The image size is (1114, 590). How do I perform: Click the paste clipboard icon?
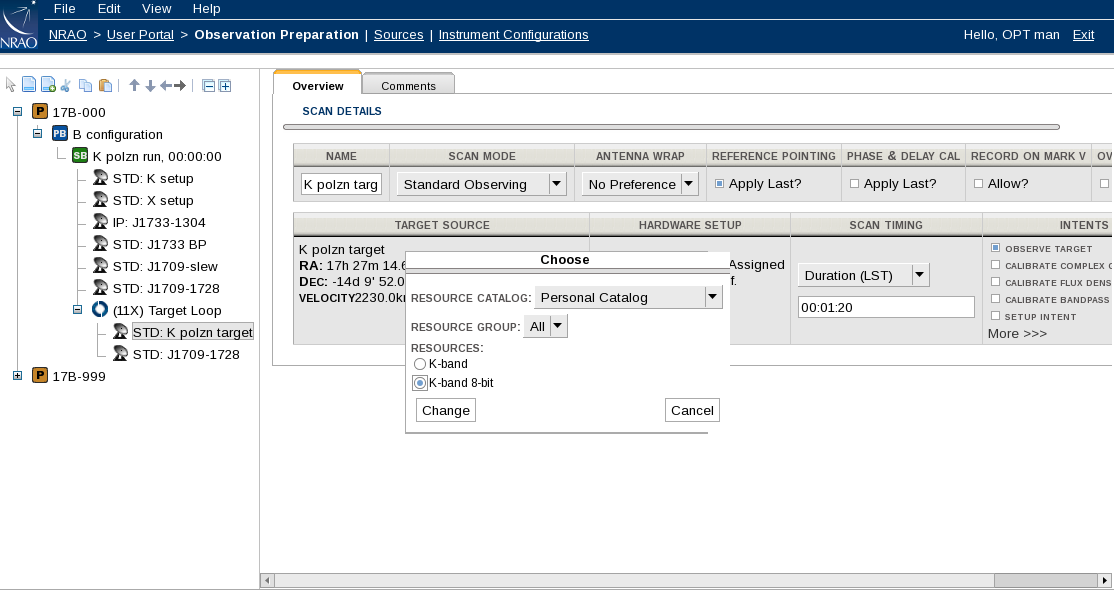point(105,86)
